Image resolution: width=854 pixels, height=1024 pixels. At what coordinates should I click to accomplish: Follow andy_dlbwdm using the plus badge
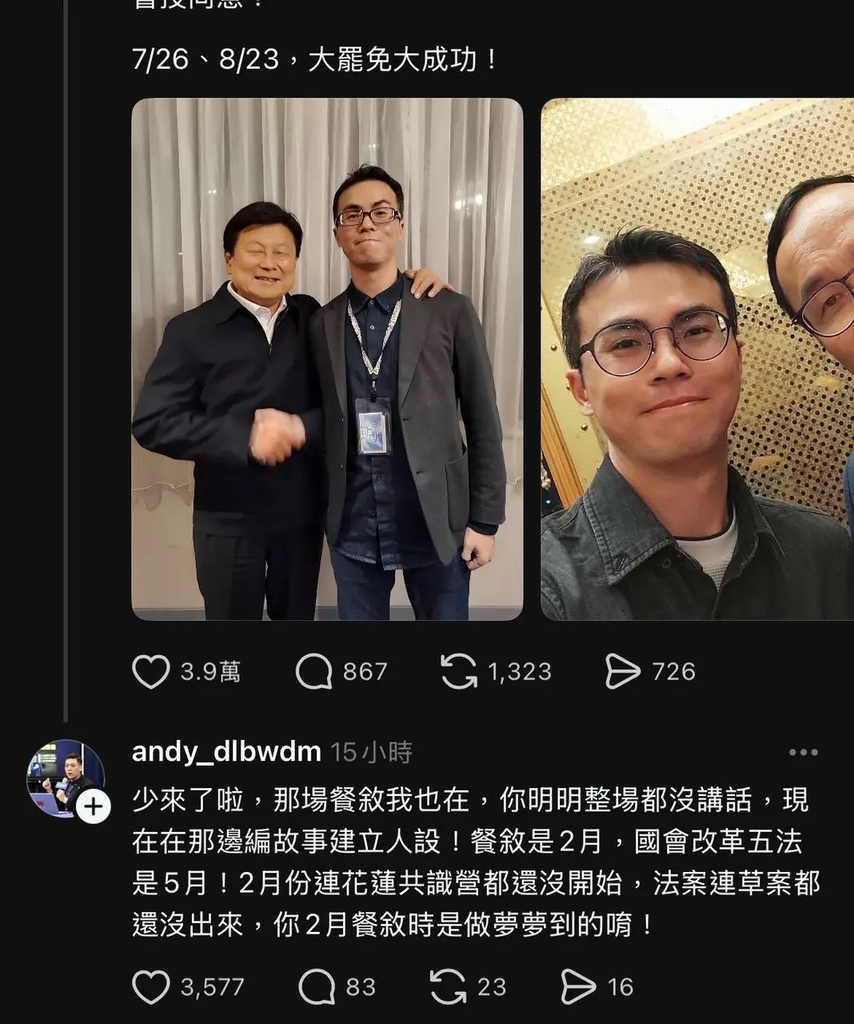[93, 807]
